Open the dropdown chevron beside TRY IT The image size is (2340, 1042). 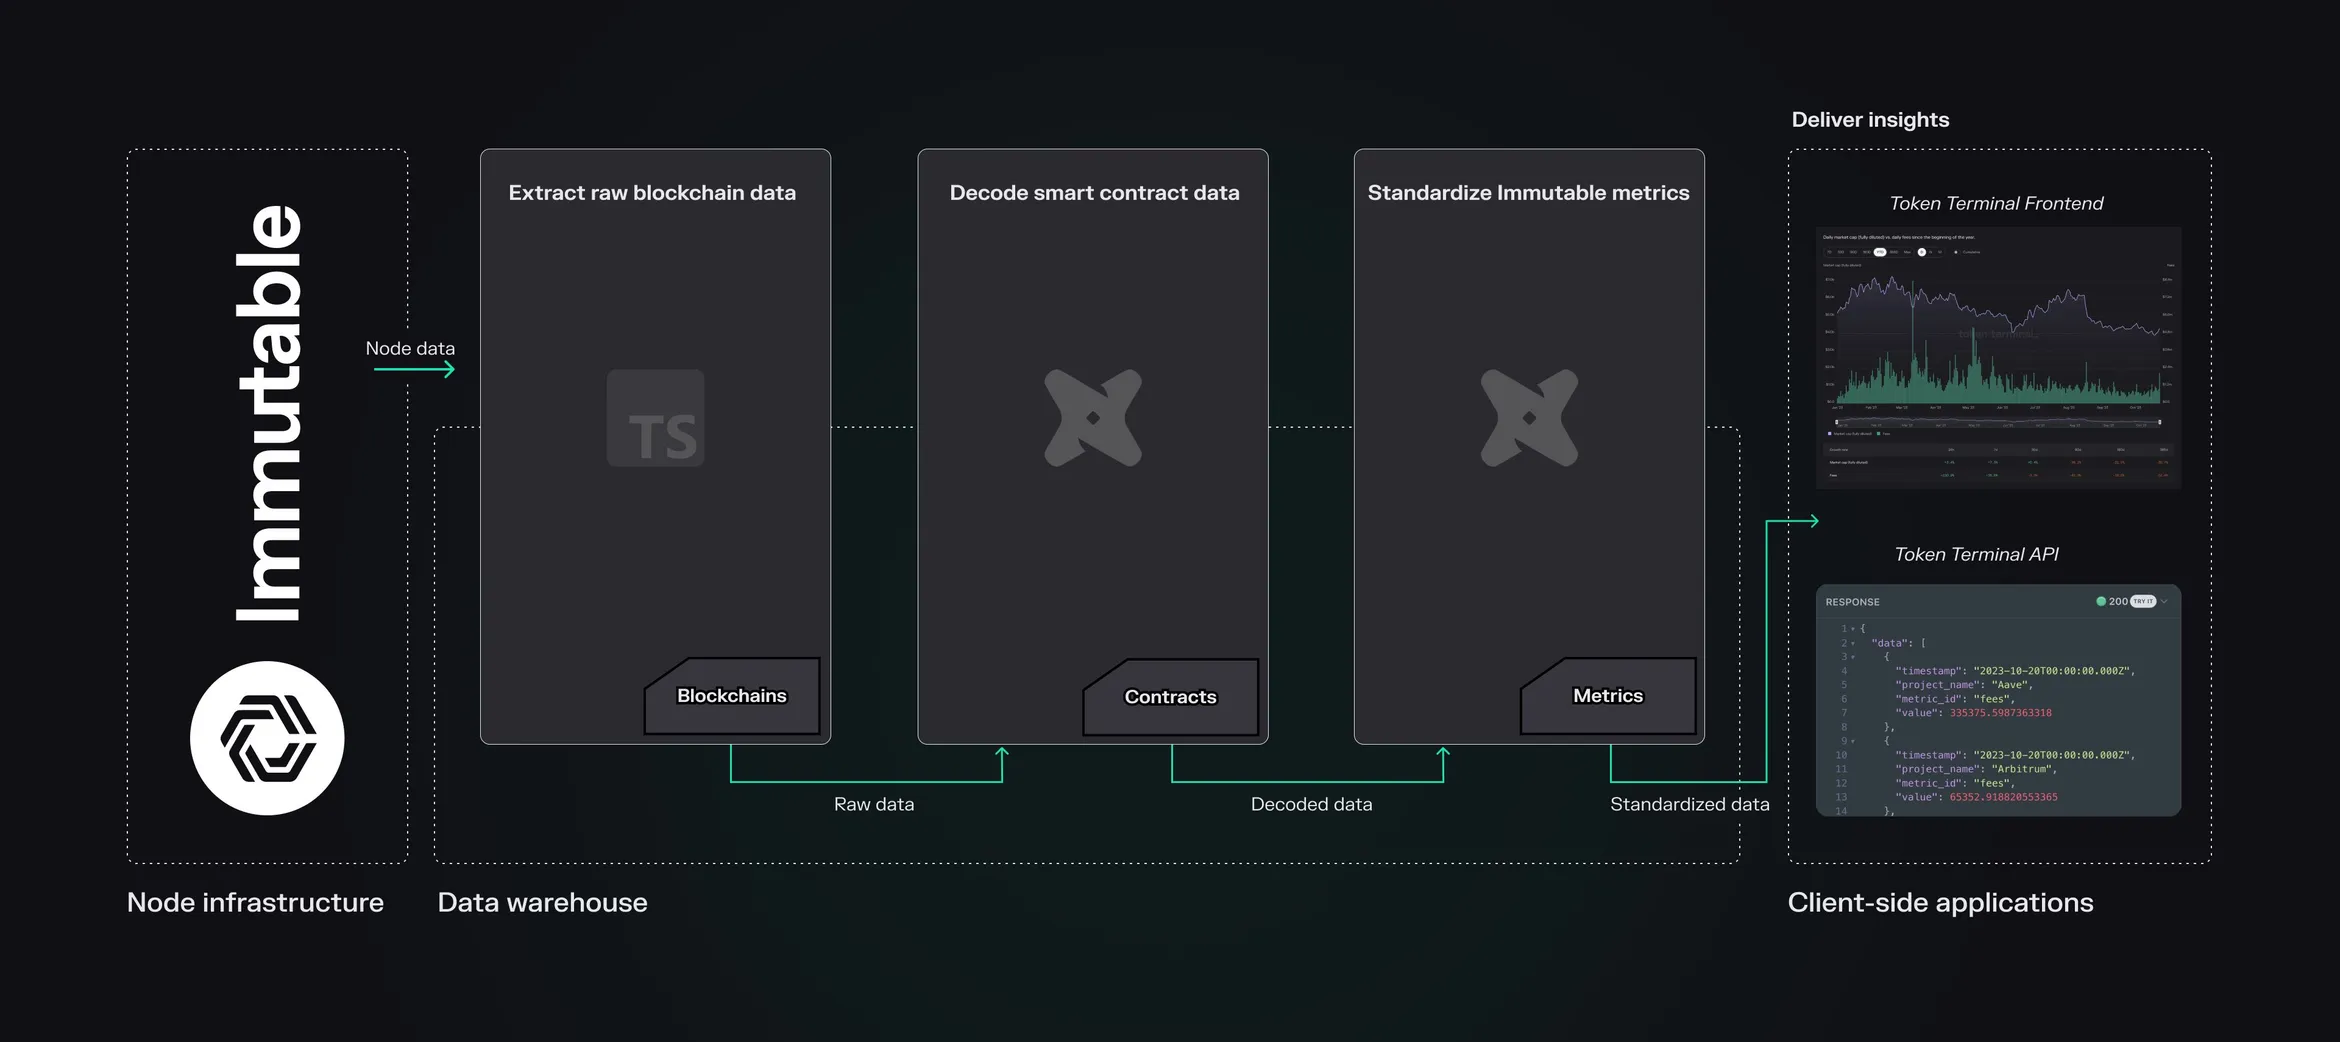2164,601
